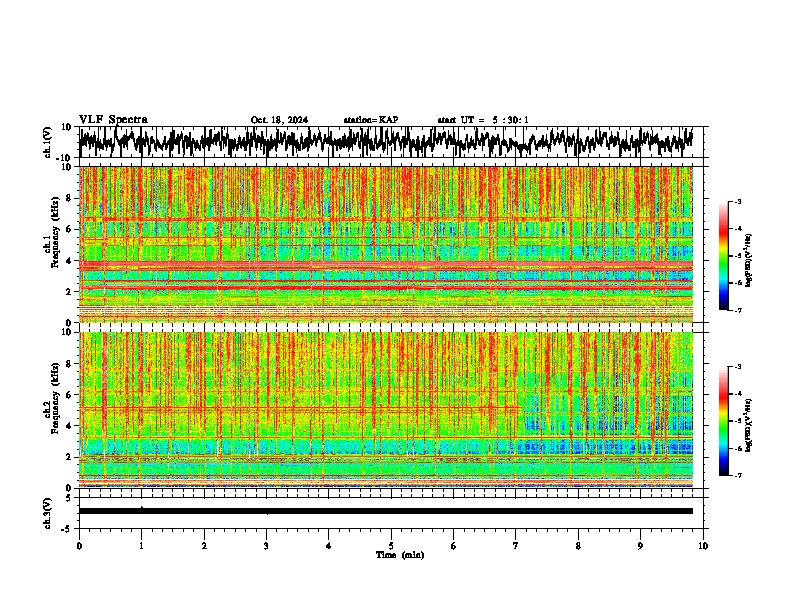This screenshot has width=792, height=612.
Task: Click the time axis tick label "6"
Action: [454, 546]
